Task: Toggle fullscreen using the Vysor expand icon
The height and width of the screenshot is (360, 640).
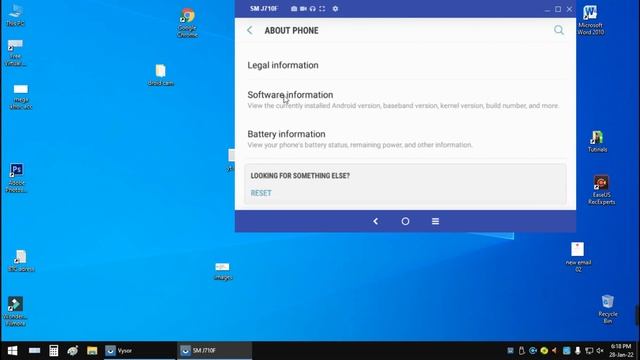Action: [x=322, y=9]
